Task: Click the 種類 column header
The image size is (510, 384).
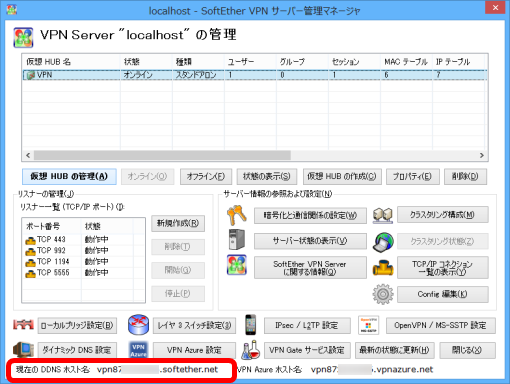Action: coord(198,62)
